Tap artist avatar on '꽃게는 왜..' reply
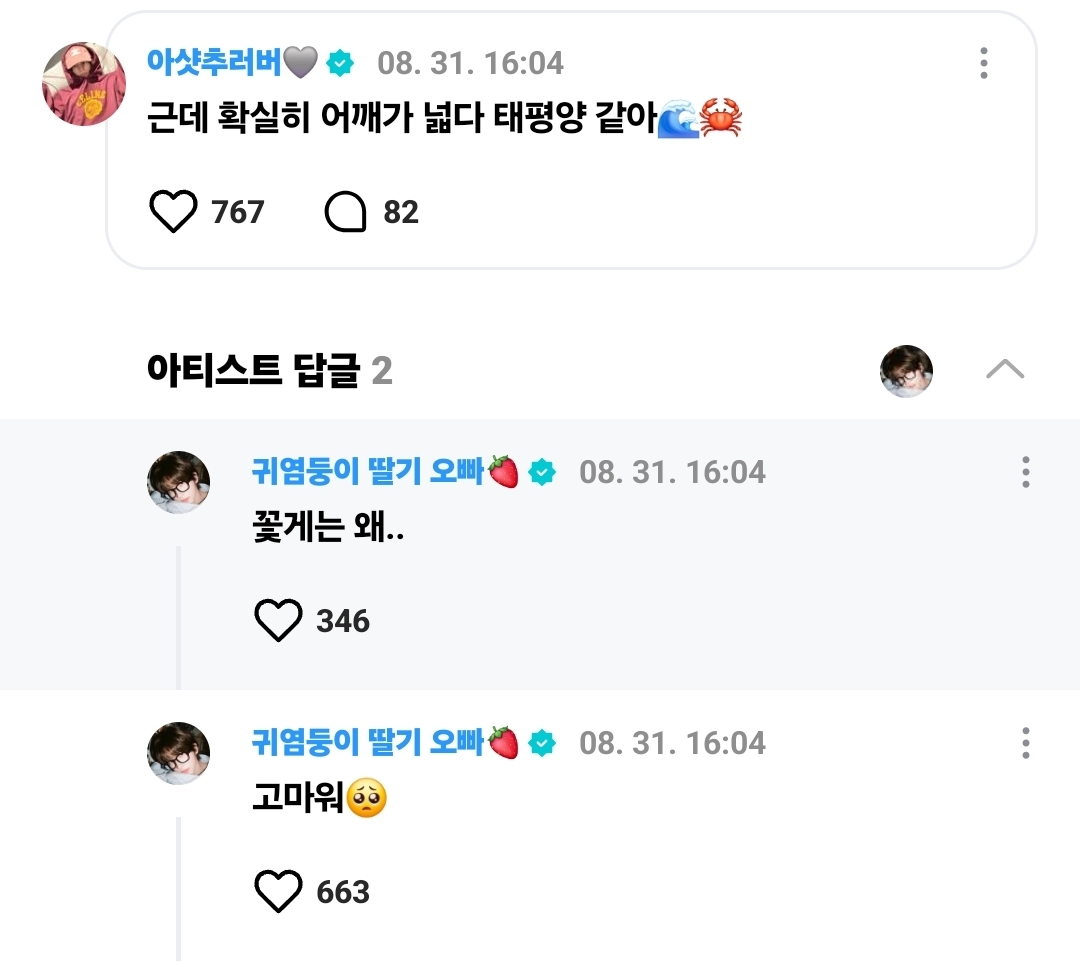 [x=179, y=482]
